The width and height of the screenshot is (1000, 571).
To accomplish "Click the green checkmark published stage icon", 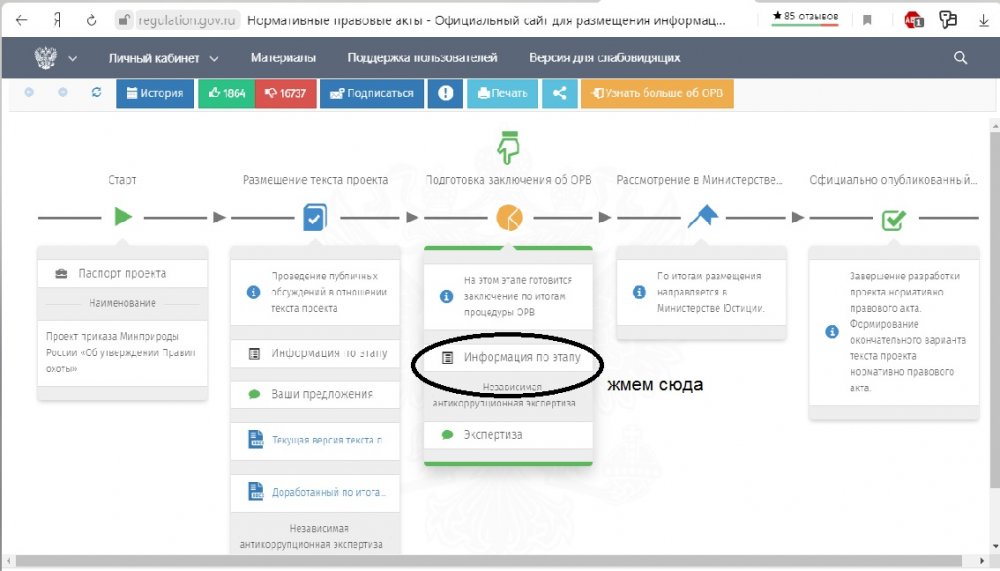I will [893, 218].
